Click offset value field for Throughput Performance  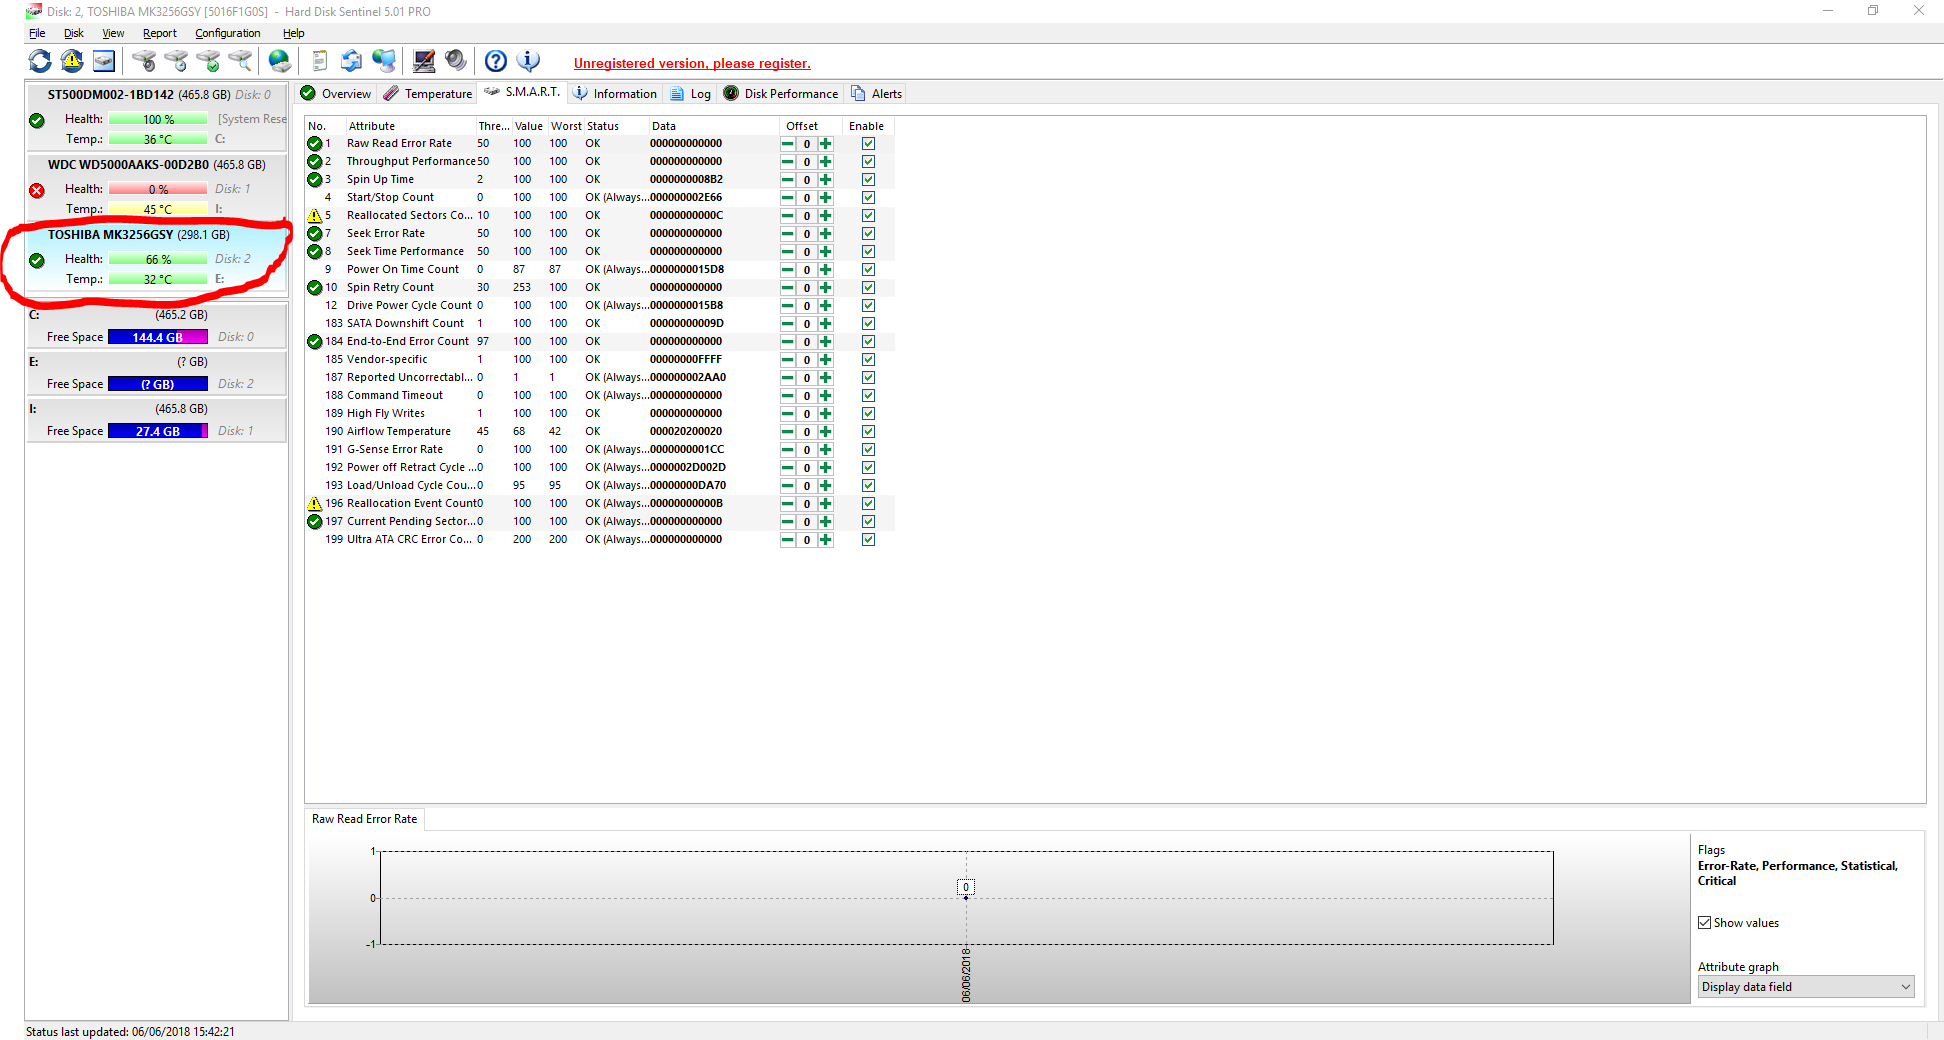807,162
